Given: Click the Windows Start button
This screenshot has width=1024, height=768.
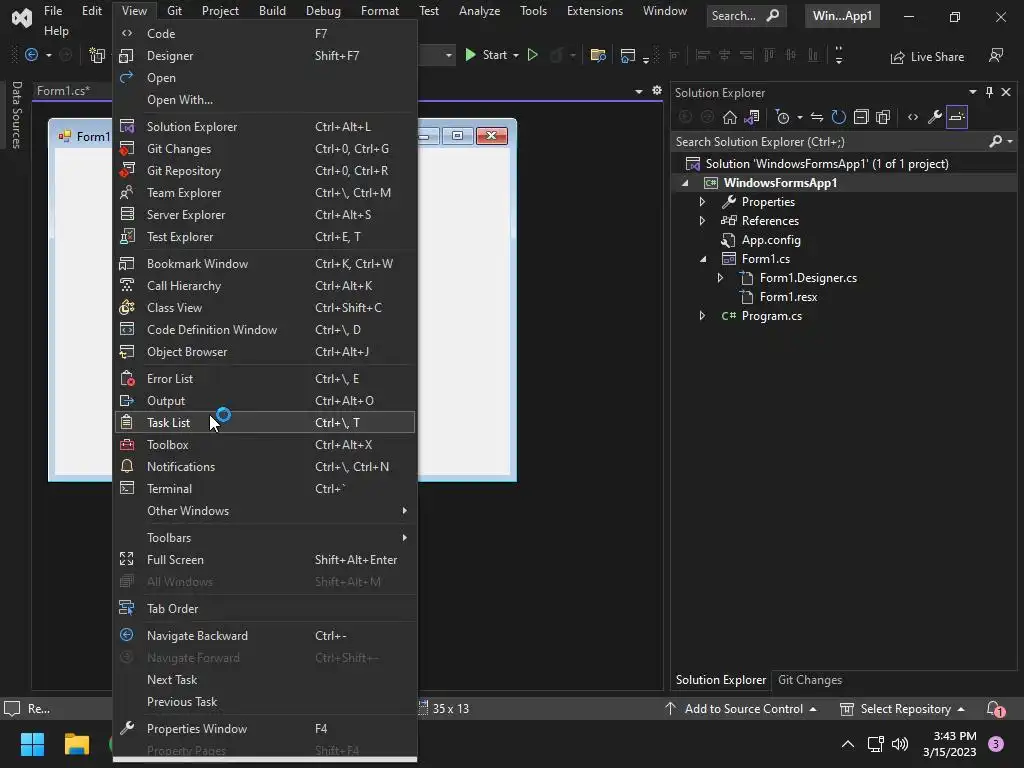Looking at the screenshot, I should coord(32,744).
